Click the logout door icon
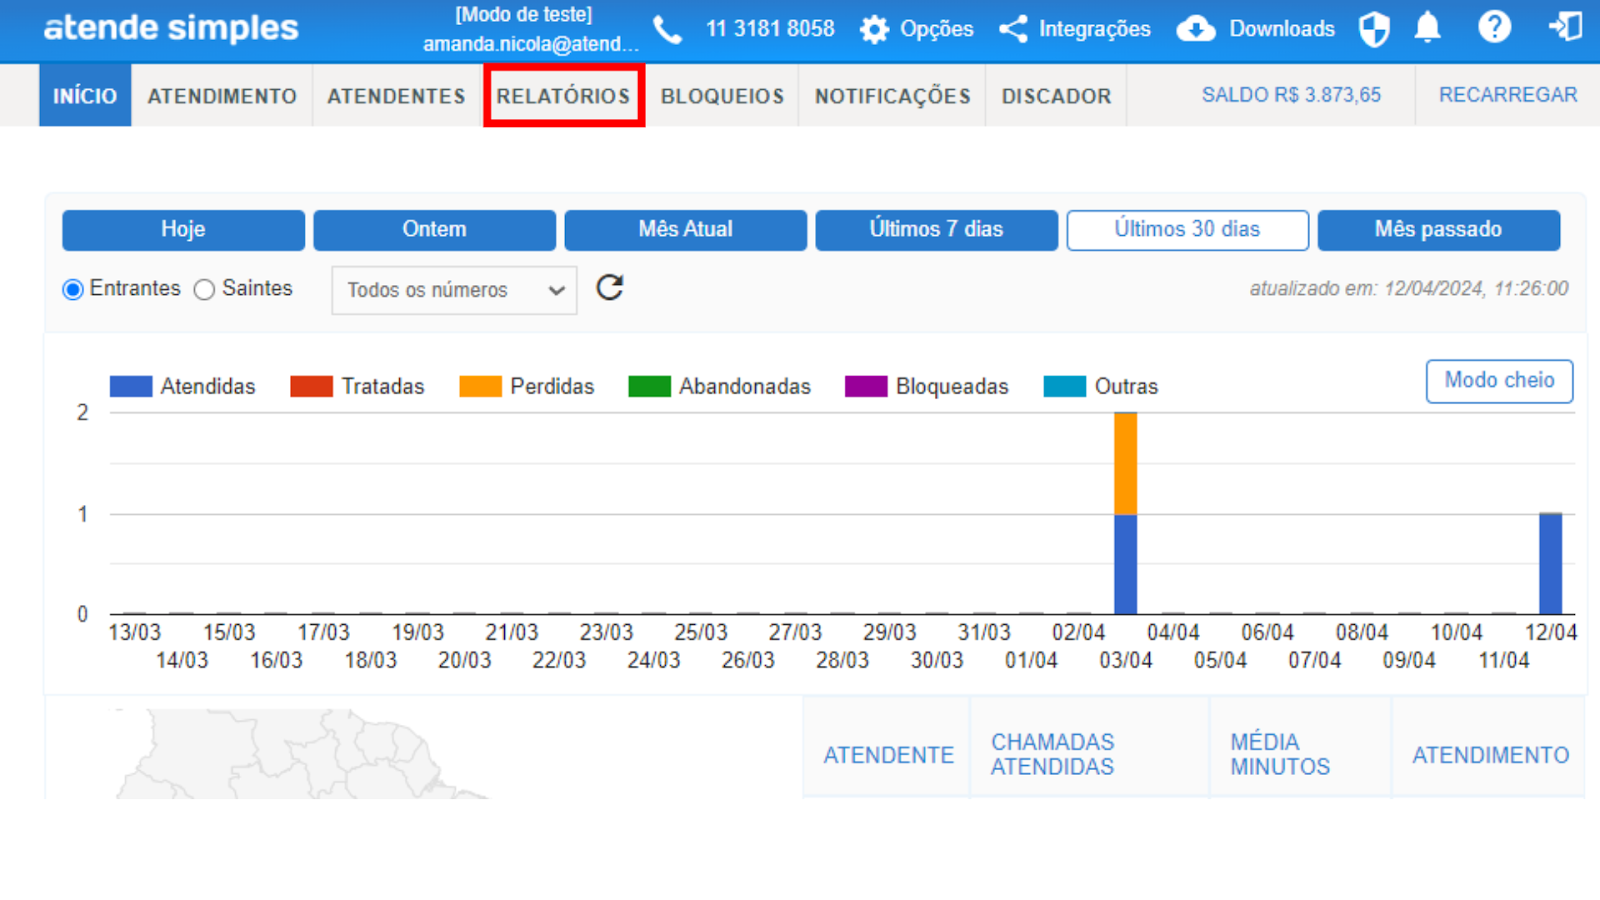The height and width of the screenshot is (900, 1600). pyautogui.click(x=1565, y=28)
